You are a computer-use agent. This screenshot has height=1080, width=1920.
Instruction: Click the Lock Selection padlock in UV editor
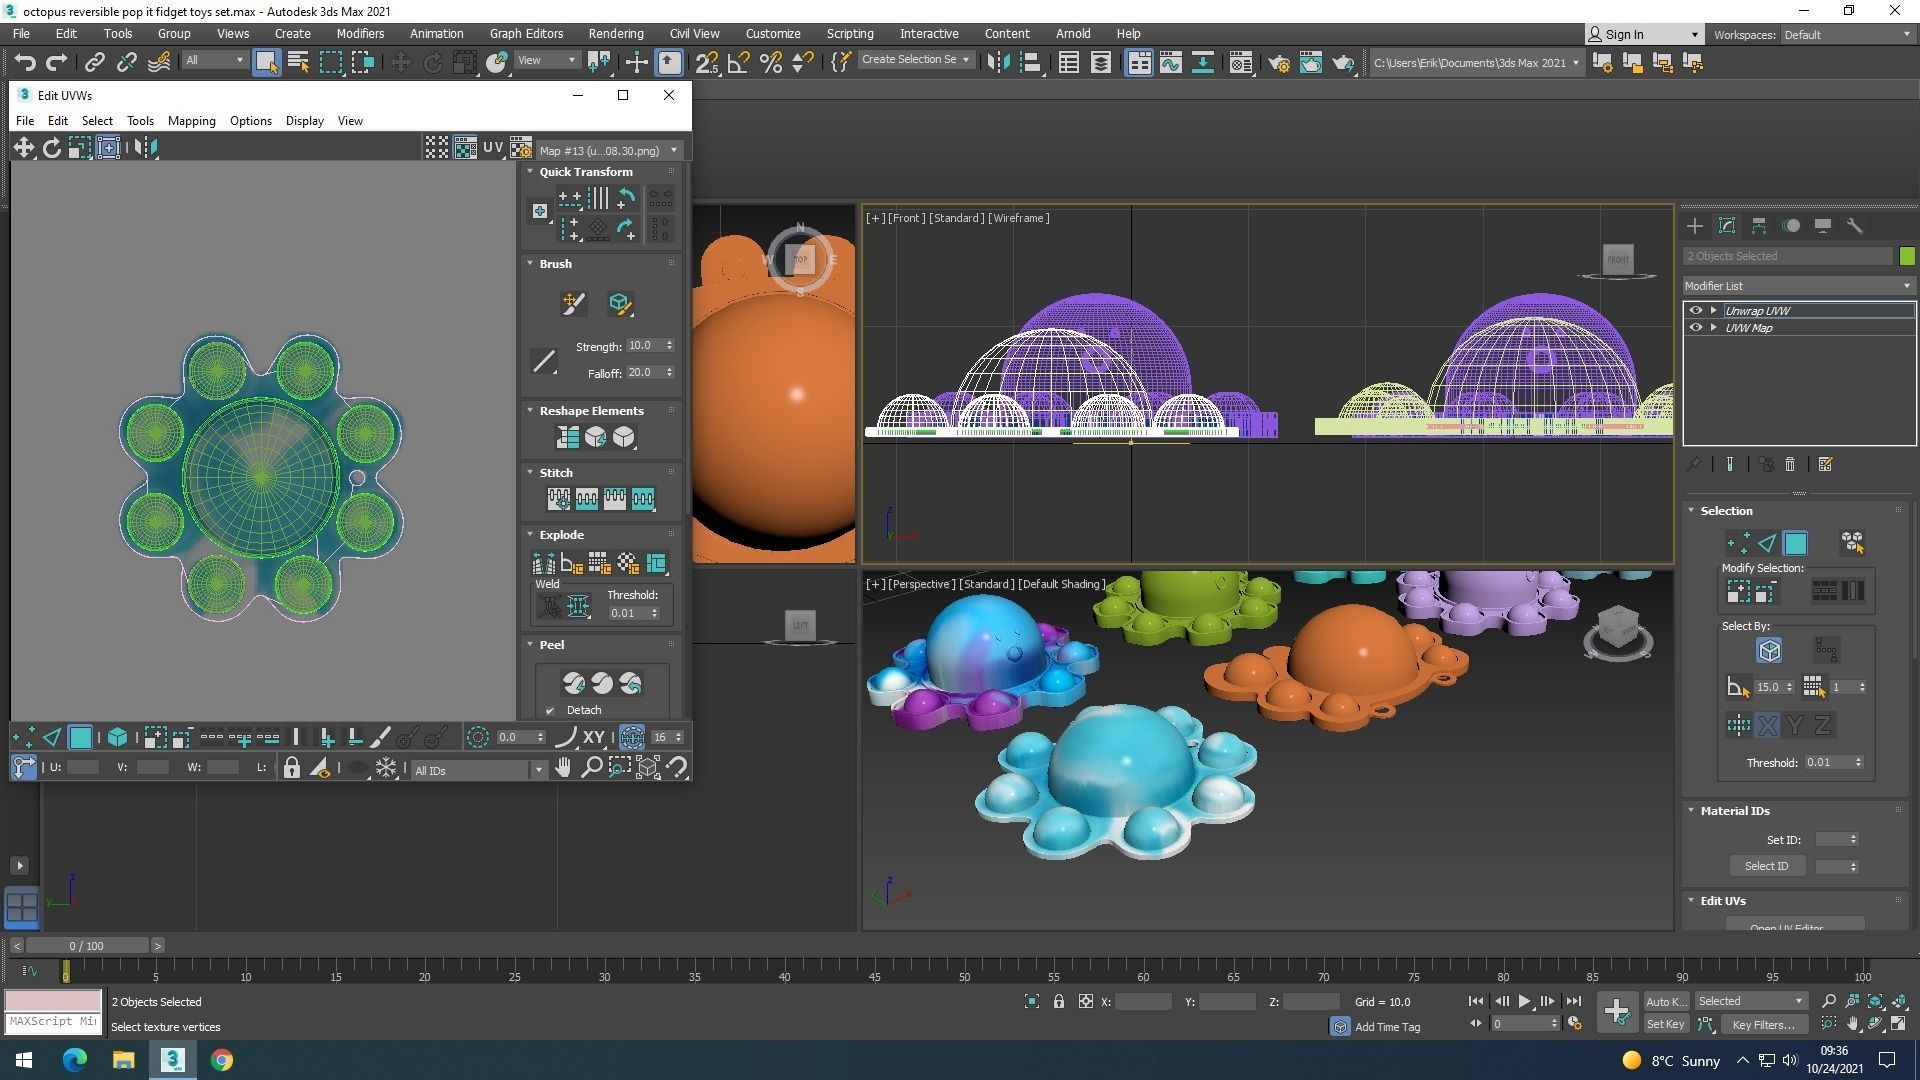[x=291, y=768]
